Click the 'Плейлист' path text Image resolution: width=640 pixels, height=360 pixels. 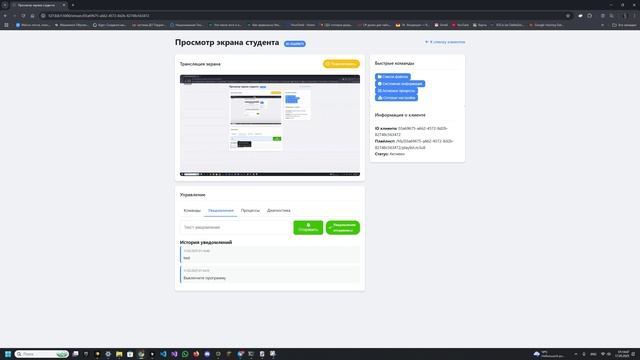click(414, 144)
